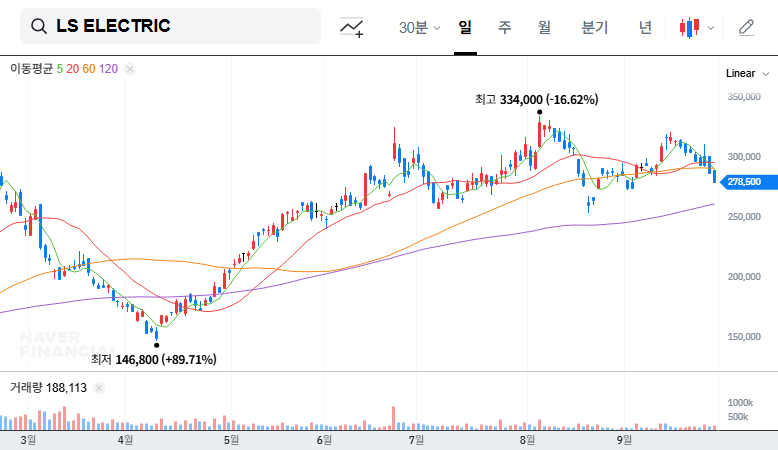Click the 6월 date axis label
The width and height of the screenshot is (778, 450).
coord(324,440)
